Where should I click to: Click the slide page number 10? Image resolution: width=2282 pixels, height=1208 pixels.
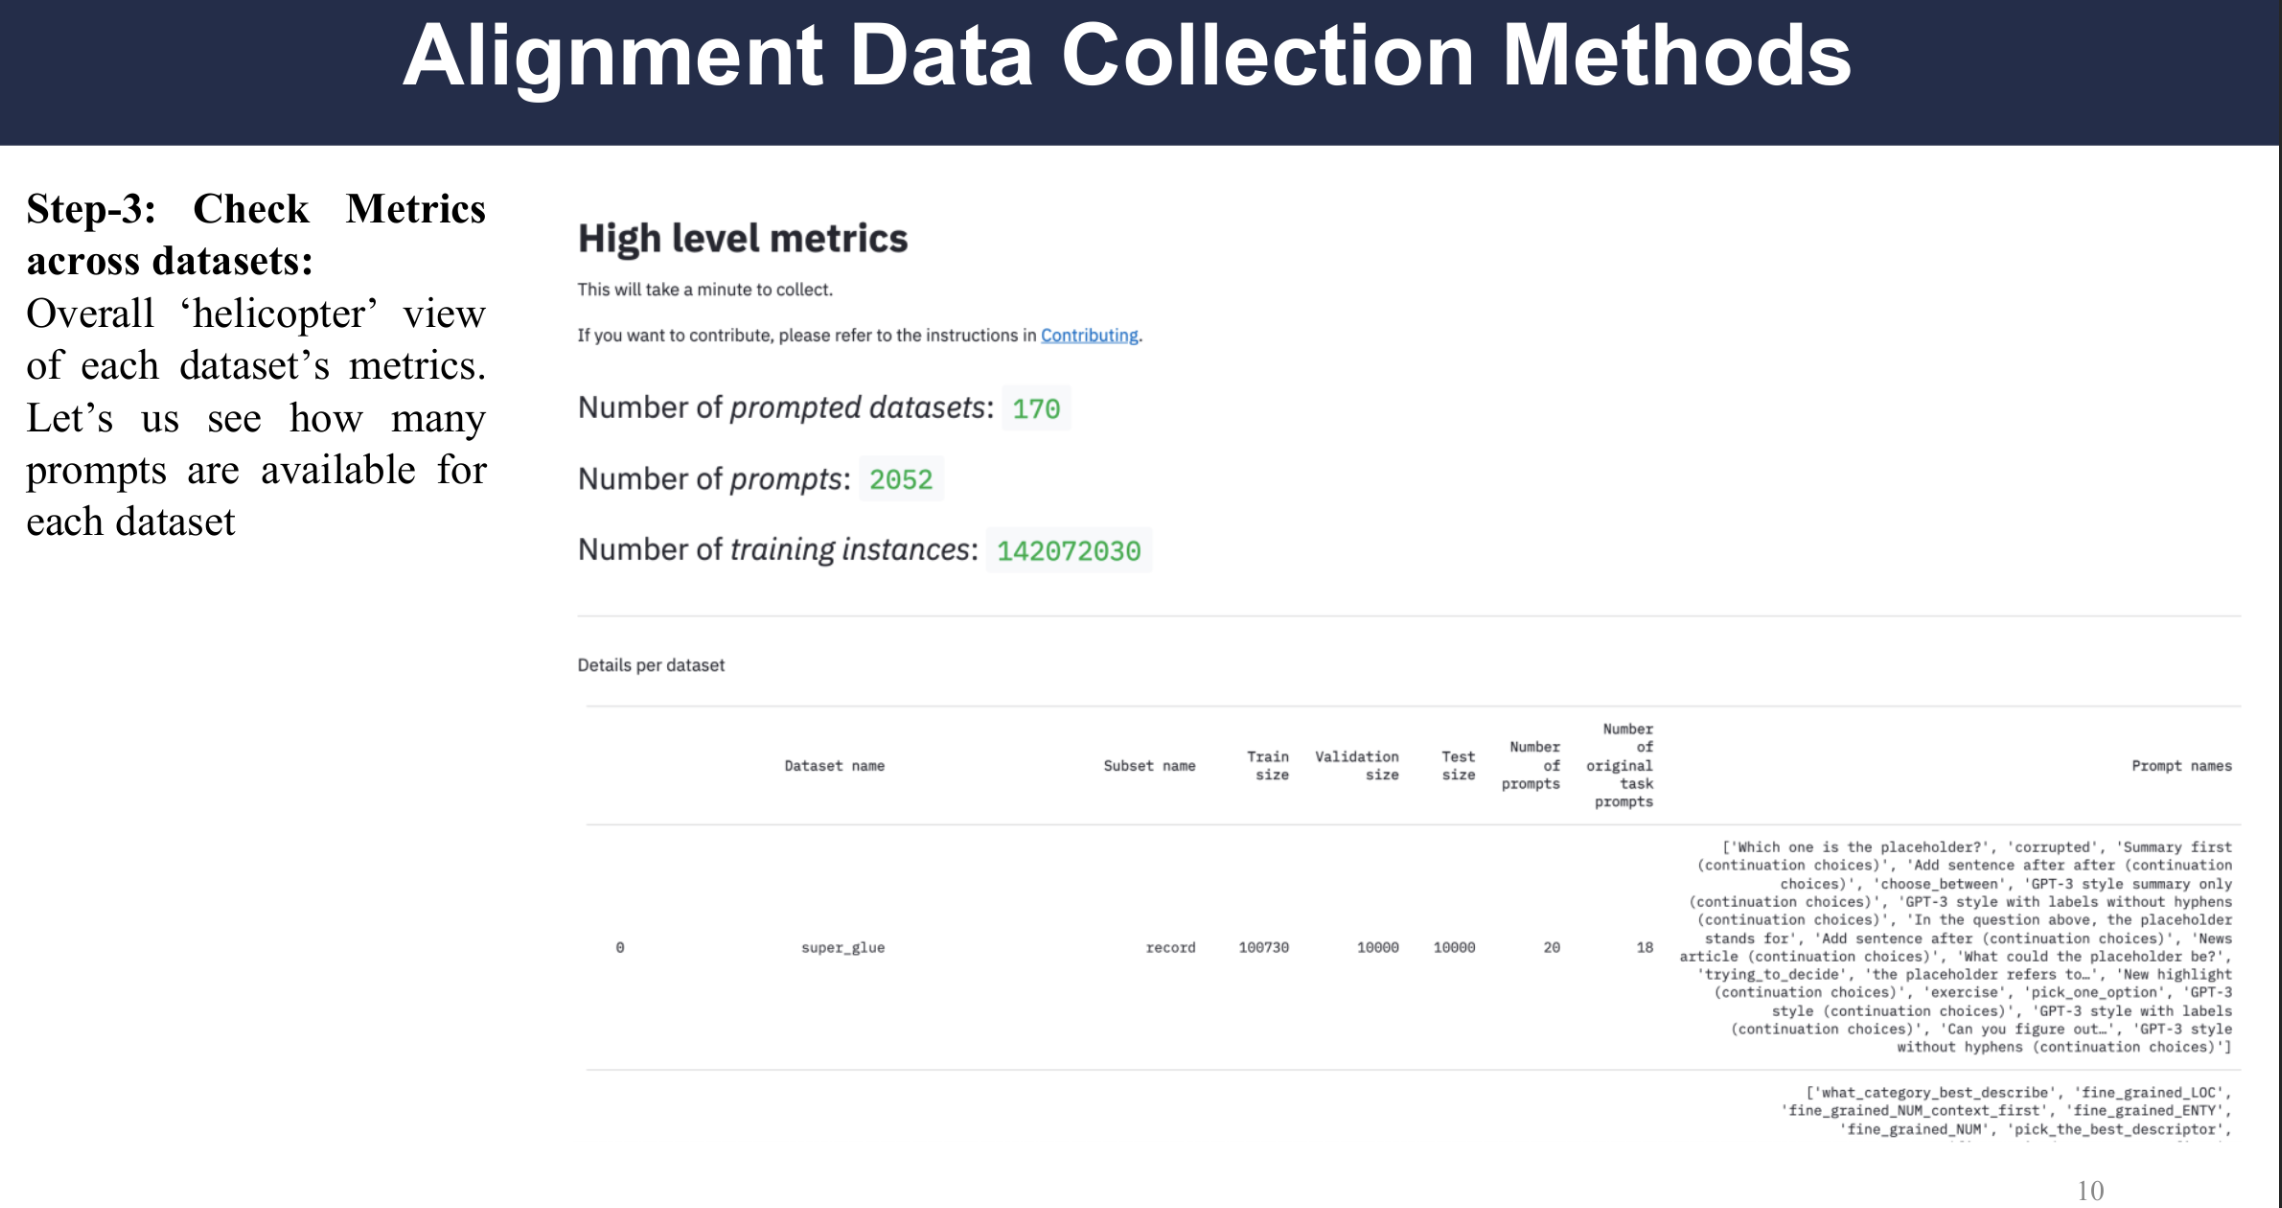pyautogui.click(x=2090, y=1190)
